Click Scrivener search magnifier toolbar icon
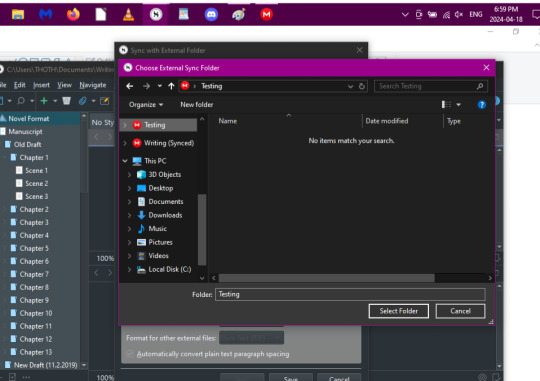Screen dimensions: 540x381 pos(21,101)
